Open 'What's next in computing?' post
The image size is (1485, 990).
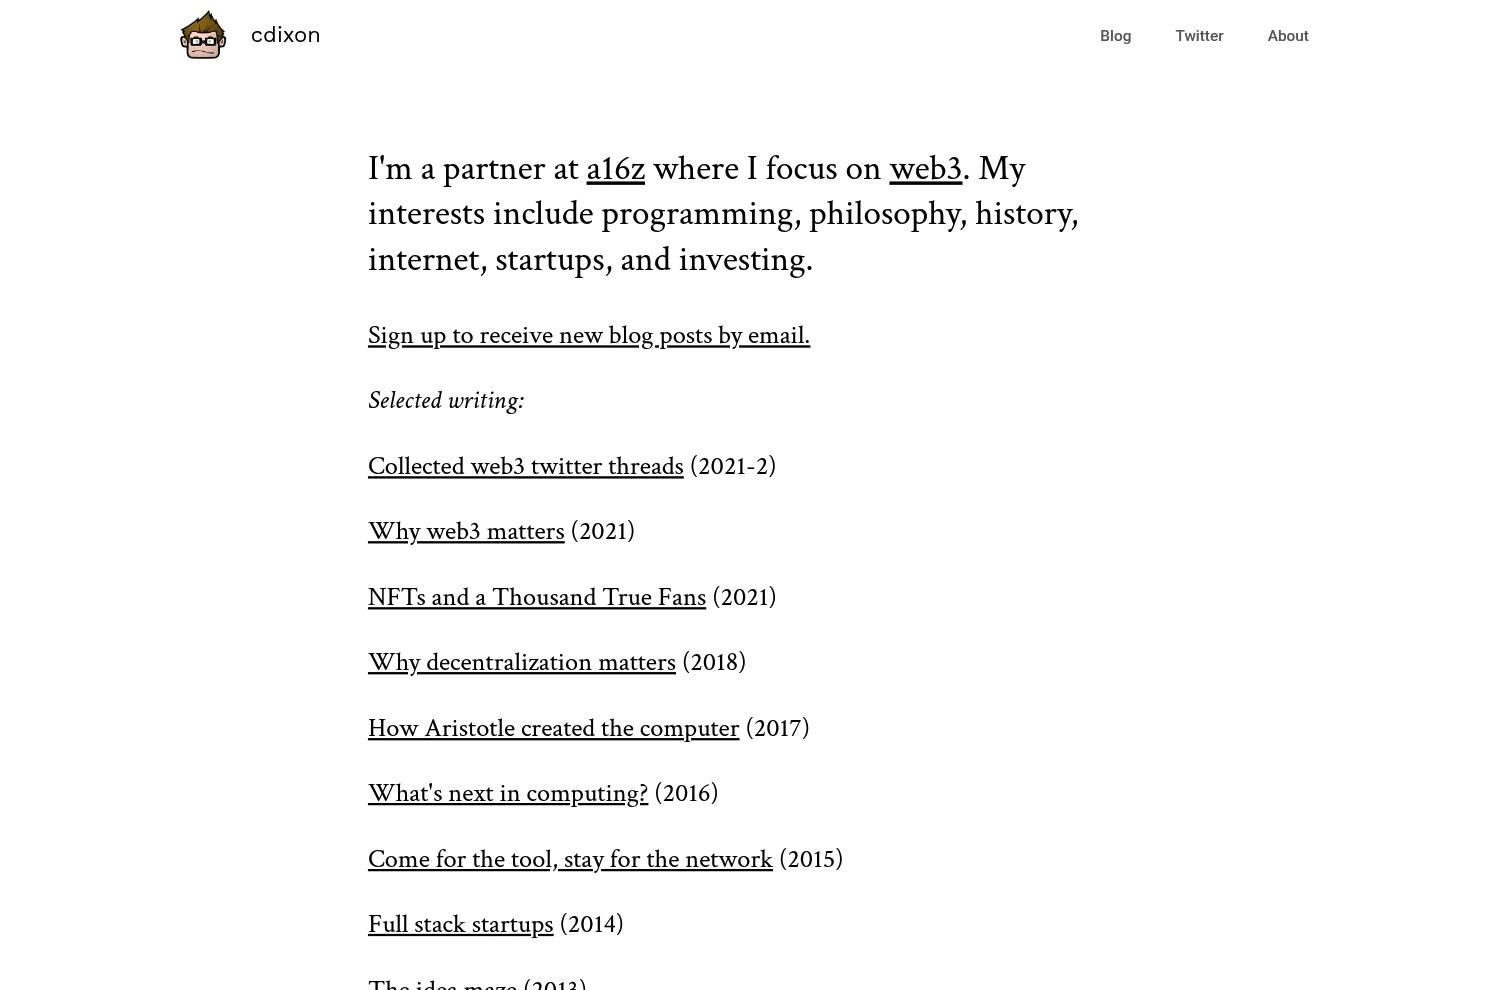coord(507,793)
